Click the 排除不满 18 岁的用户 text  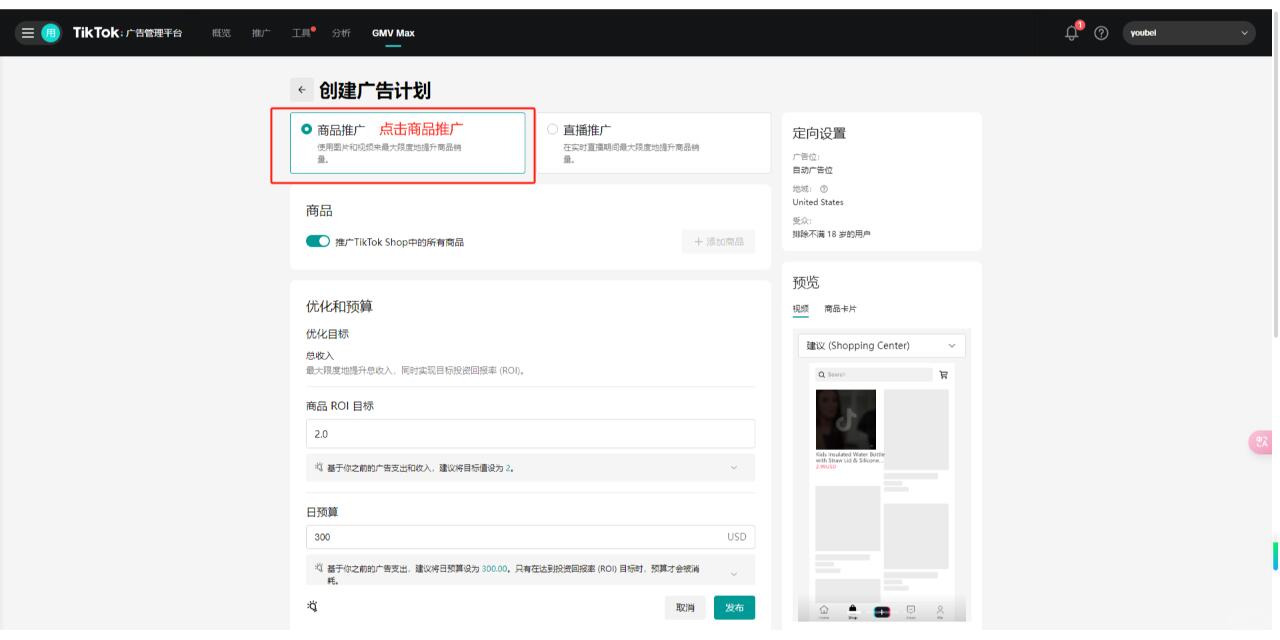click(x=831, y=234)
